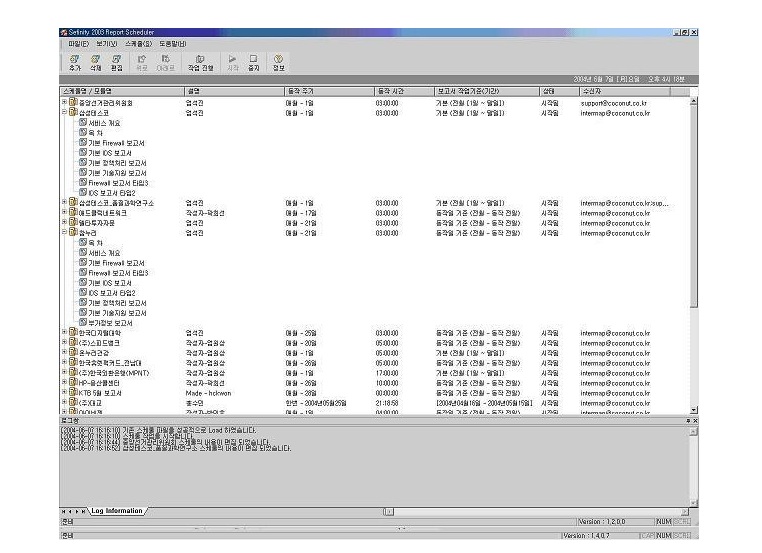Click the 시작 (Start) play icon
The width and height of the screenshot is (762, 553).
(233, 59)
